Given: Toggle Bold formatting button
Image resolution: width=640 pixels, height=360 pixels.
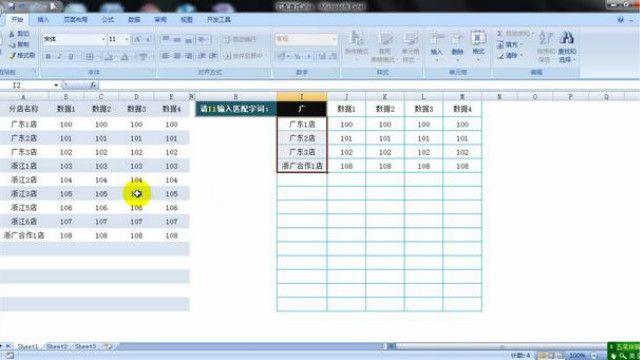Looking at the screenshot, I should pos(48,56).
